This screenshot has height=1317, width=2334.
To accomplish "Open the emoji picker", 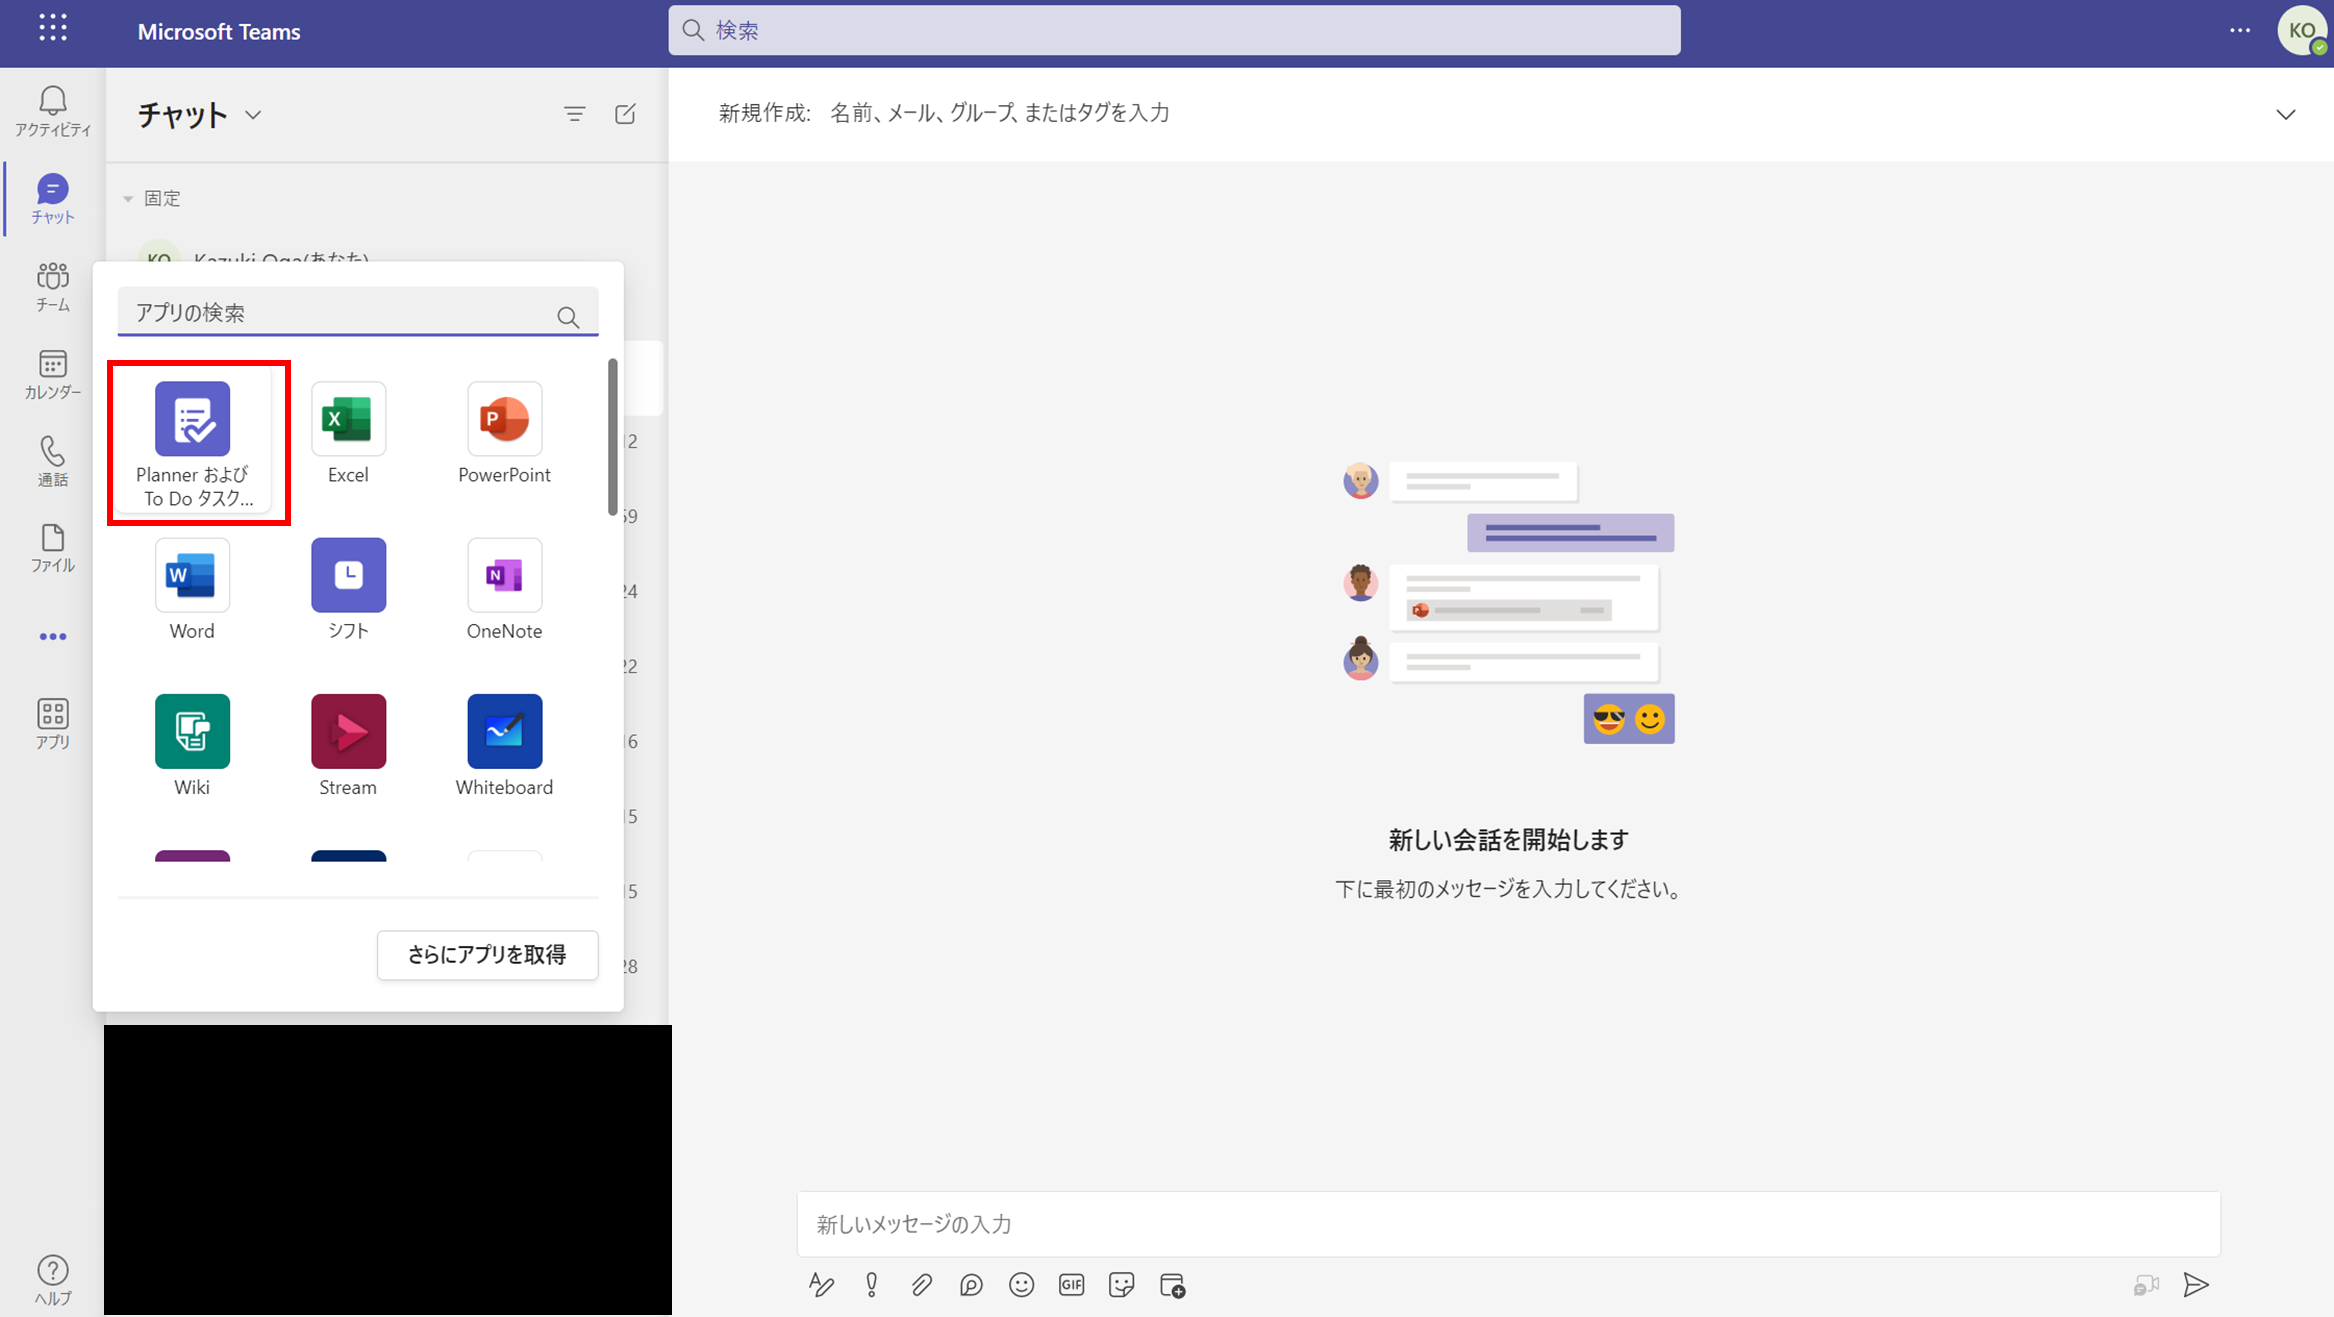I will pyautogui.click(x=1021, y=1285).
